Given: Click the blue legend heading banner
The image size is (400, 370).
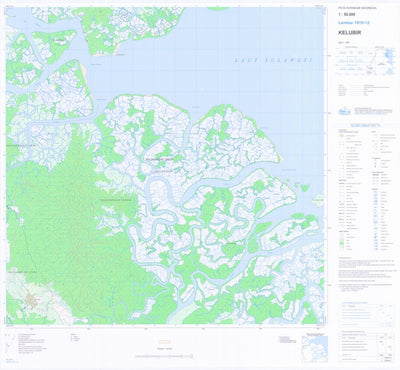Looking at the screenshot, I should [365, 125].
